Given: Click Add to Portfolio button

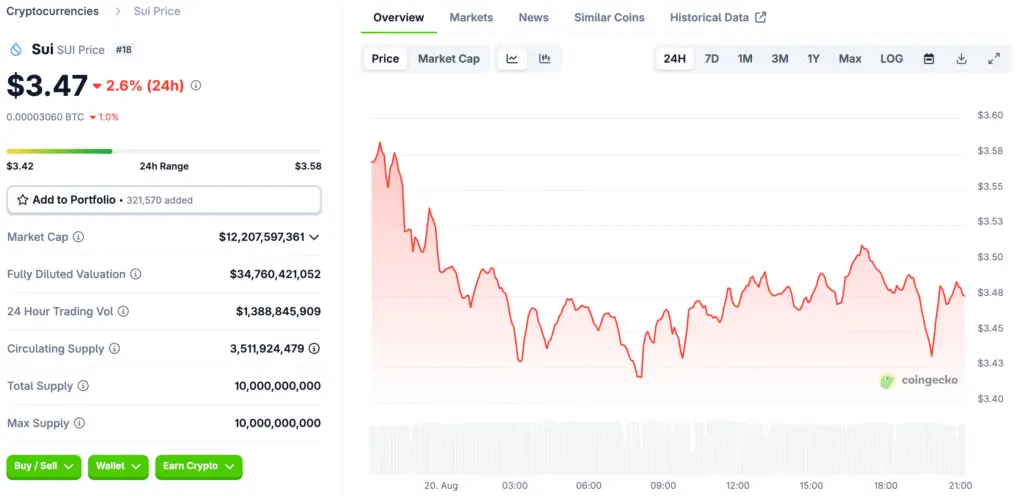Looking at the screenshot, I should click(164, 200).
